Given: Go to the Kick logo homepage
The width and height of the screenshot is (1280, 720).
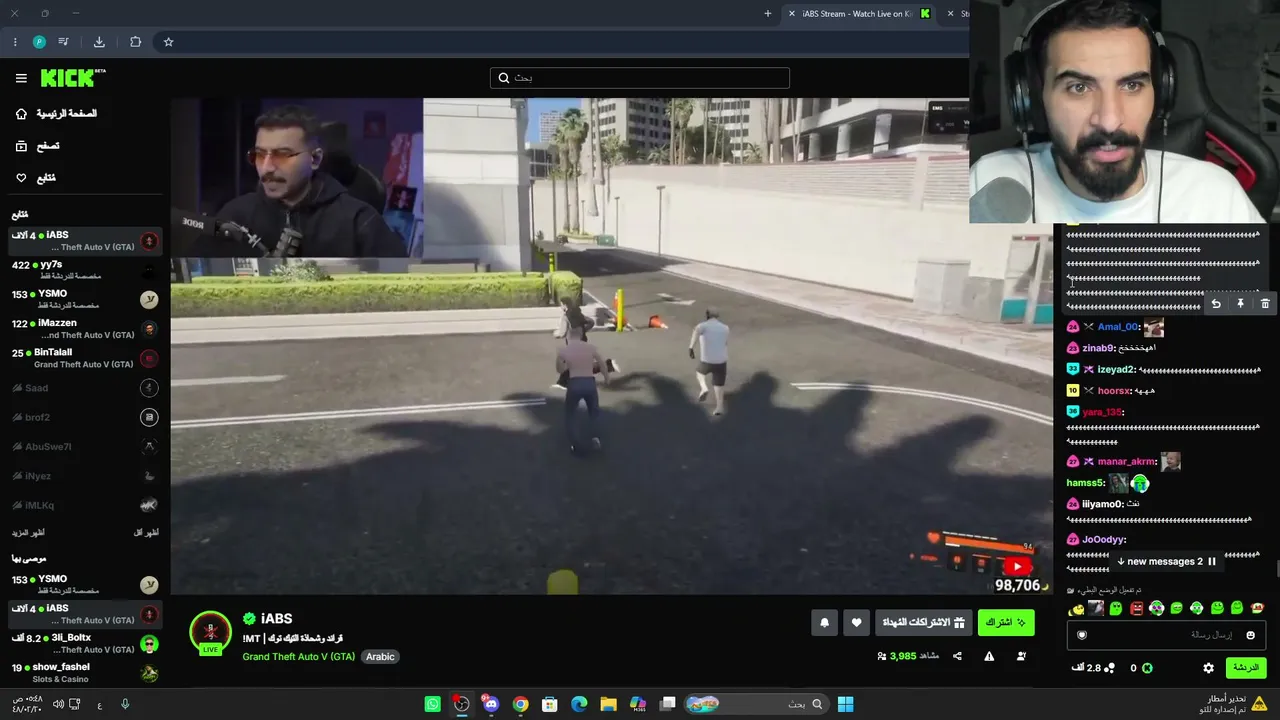Looking at the screenshot, I should pos(72,78).
